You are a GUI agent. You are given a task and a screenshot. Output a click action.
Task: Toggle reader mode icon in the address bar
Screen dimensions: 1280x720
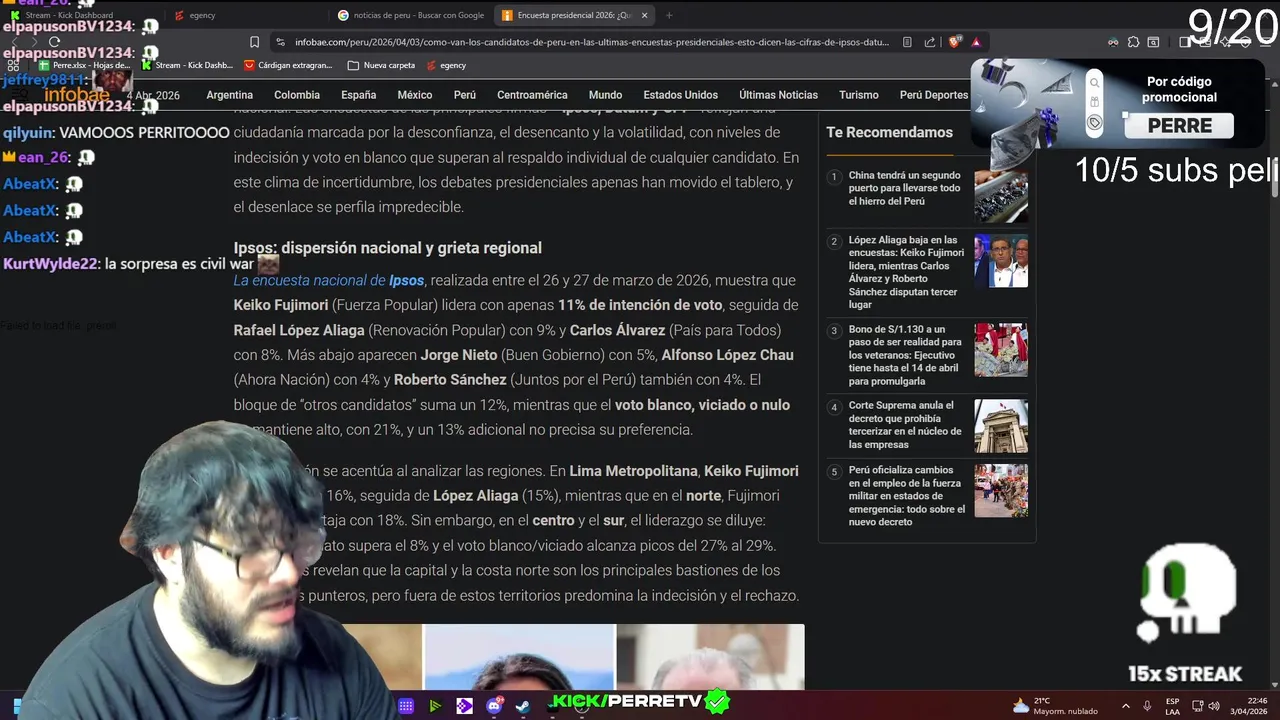coord(907,42)
